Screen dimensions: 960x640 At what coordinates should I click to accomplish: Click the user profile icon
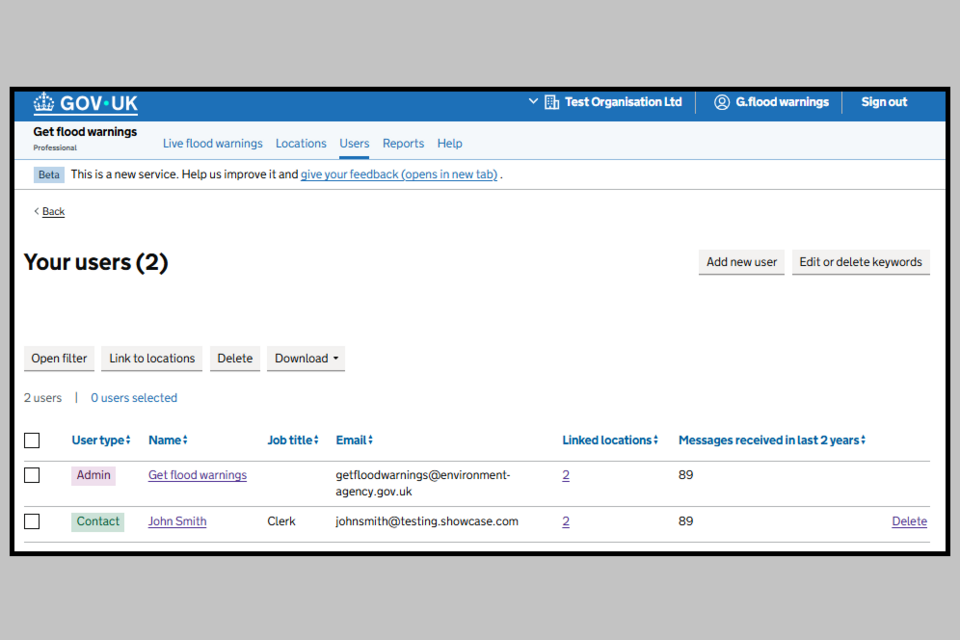click(721, 102)
